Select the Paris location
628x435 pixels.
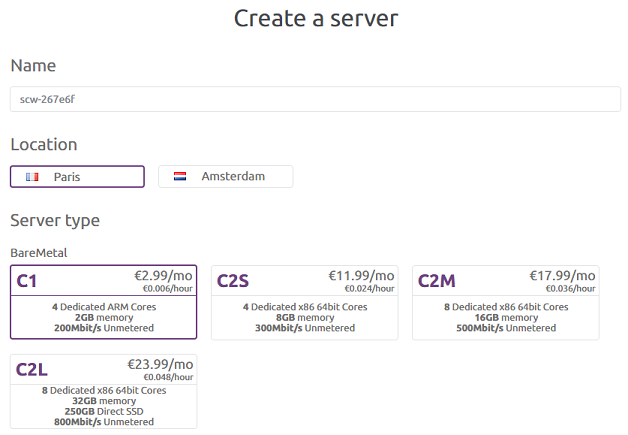click(x=77, y=177)
